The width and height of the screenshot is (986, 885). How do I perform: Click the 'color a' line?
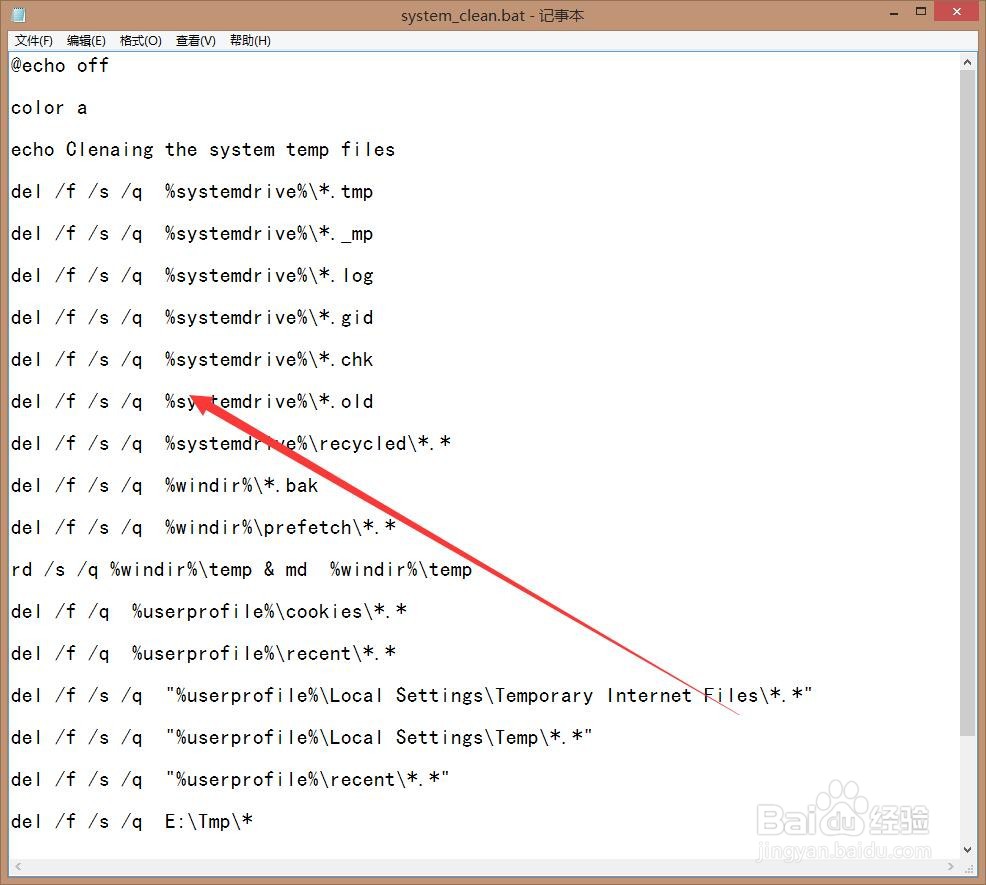48,108
